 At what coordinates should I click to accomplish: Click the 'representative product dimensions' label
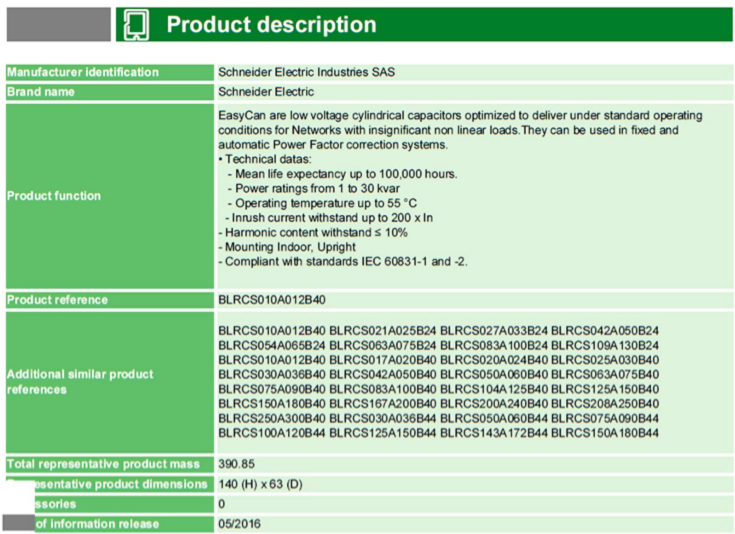(x=121, y=484)
